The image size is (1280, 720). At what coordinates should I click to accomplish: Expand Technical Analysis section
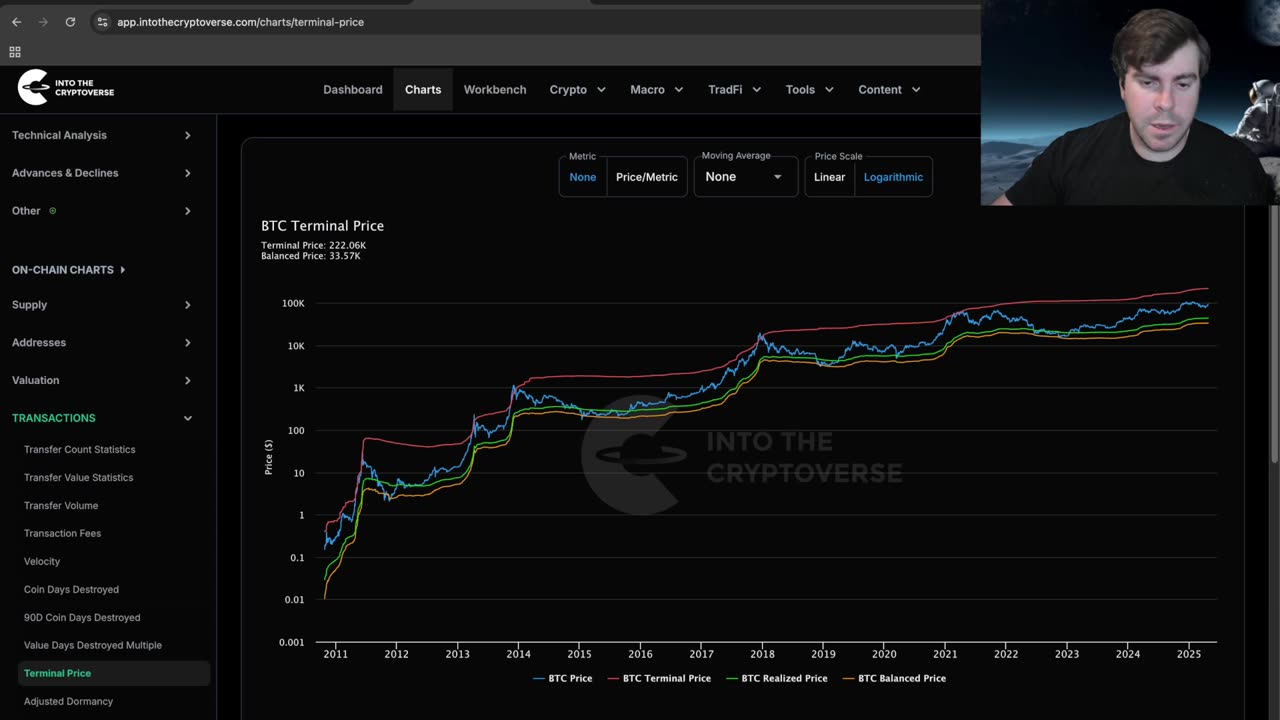[x=102, y=135]
